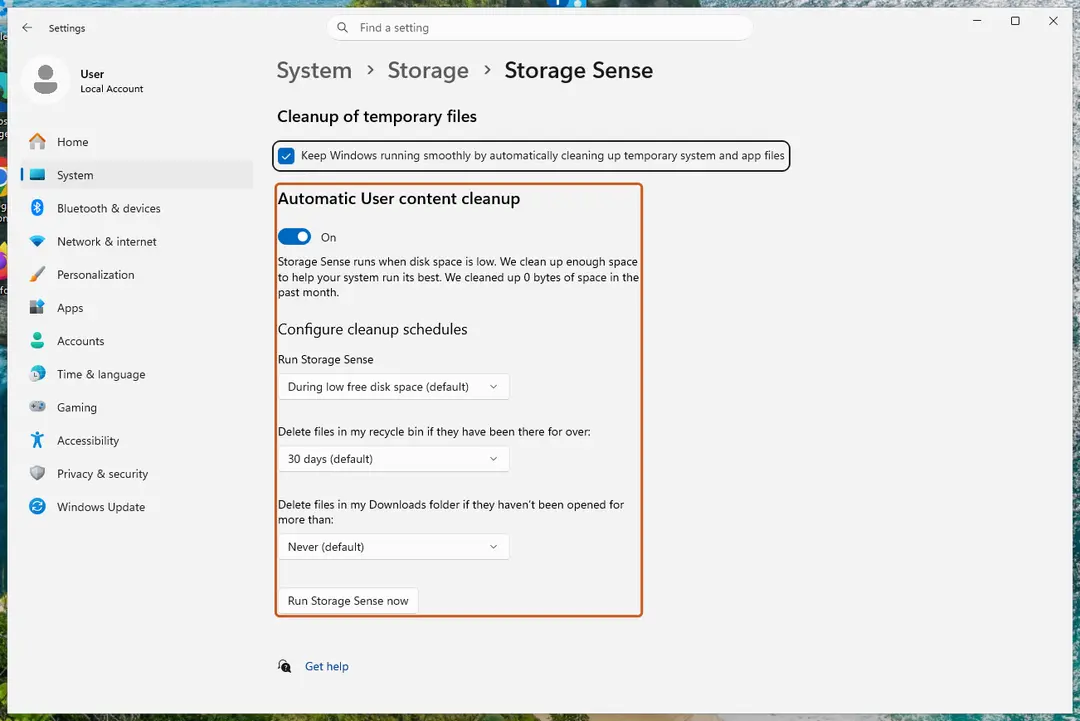1080x721 pixels.
Task: Click the Apps label in sidebar
Action: tap(70, 308)
